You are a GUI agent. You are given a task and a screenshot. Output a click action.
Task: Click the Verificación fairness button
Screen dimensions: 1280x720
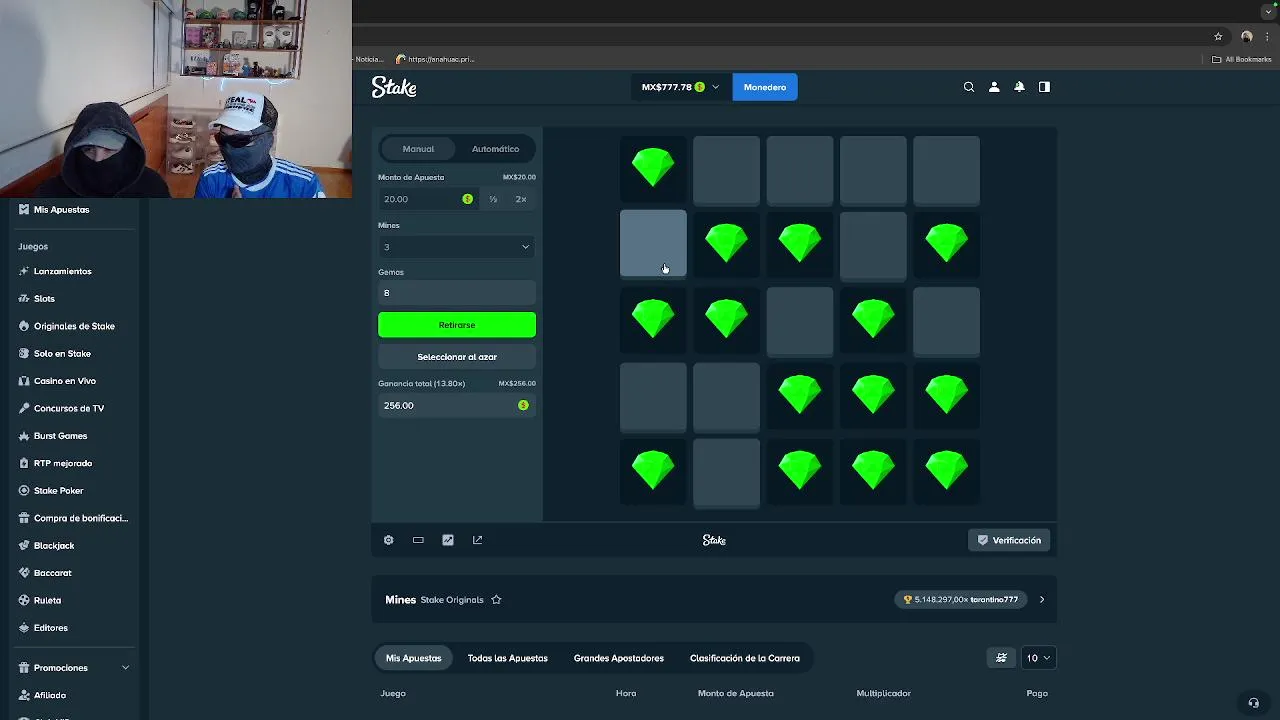[1009, 540]
